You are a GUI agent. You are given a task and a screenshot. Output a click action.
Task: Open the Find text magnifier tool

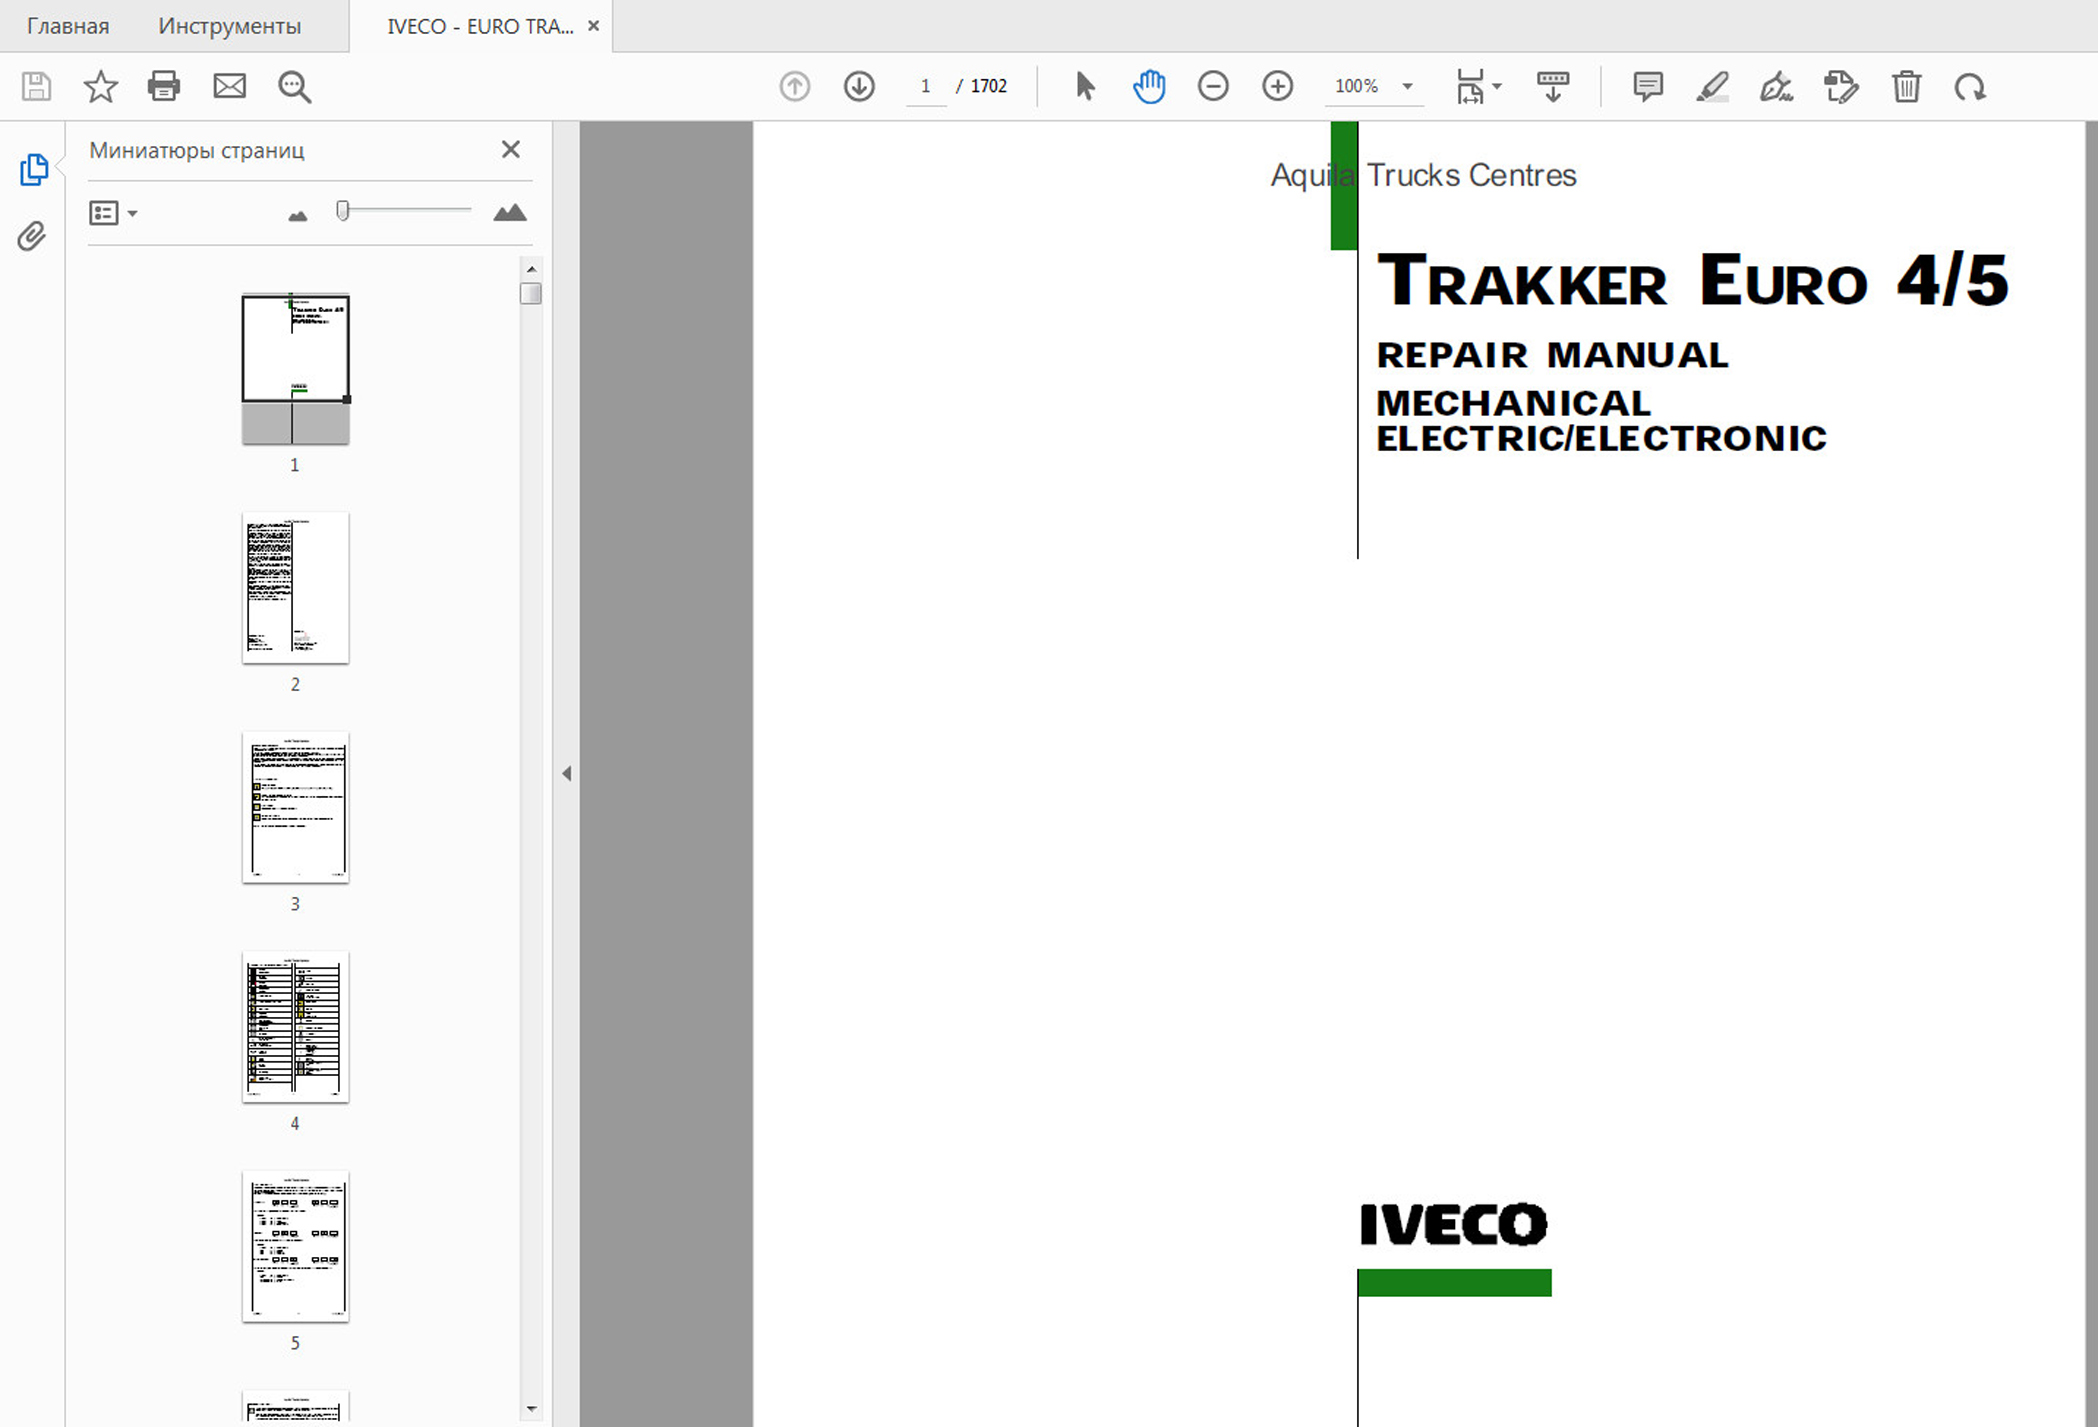pyautogui.click(x=294, y=87)
